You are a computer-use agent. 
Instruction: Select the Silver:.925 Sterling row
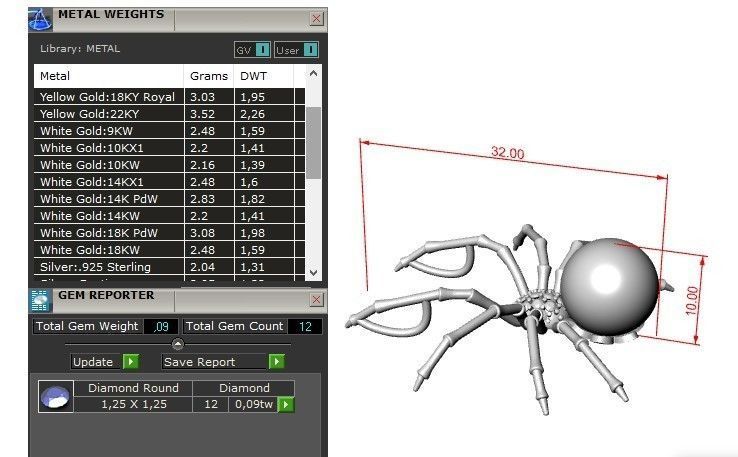[169, 266]
